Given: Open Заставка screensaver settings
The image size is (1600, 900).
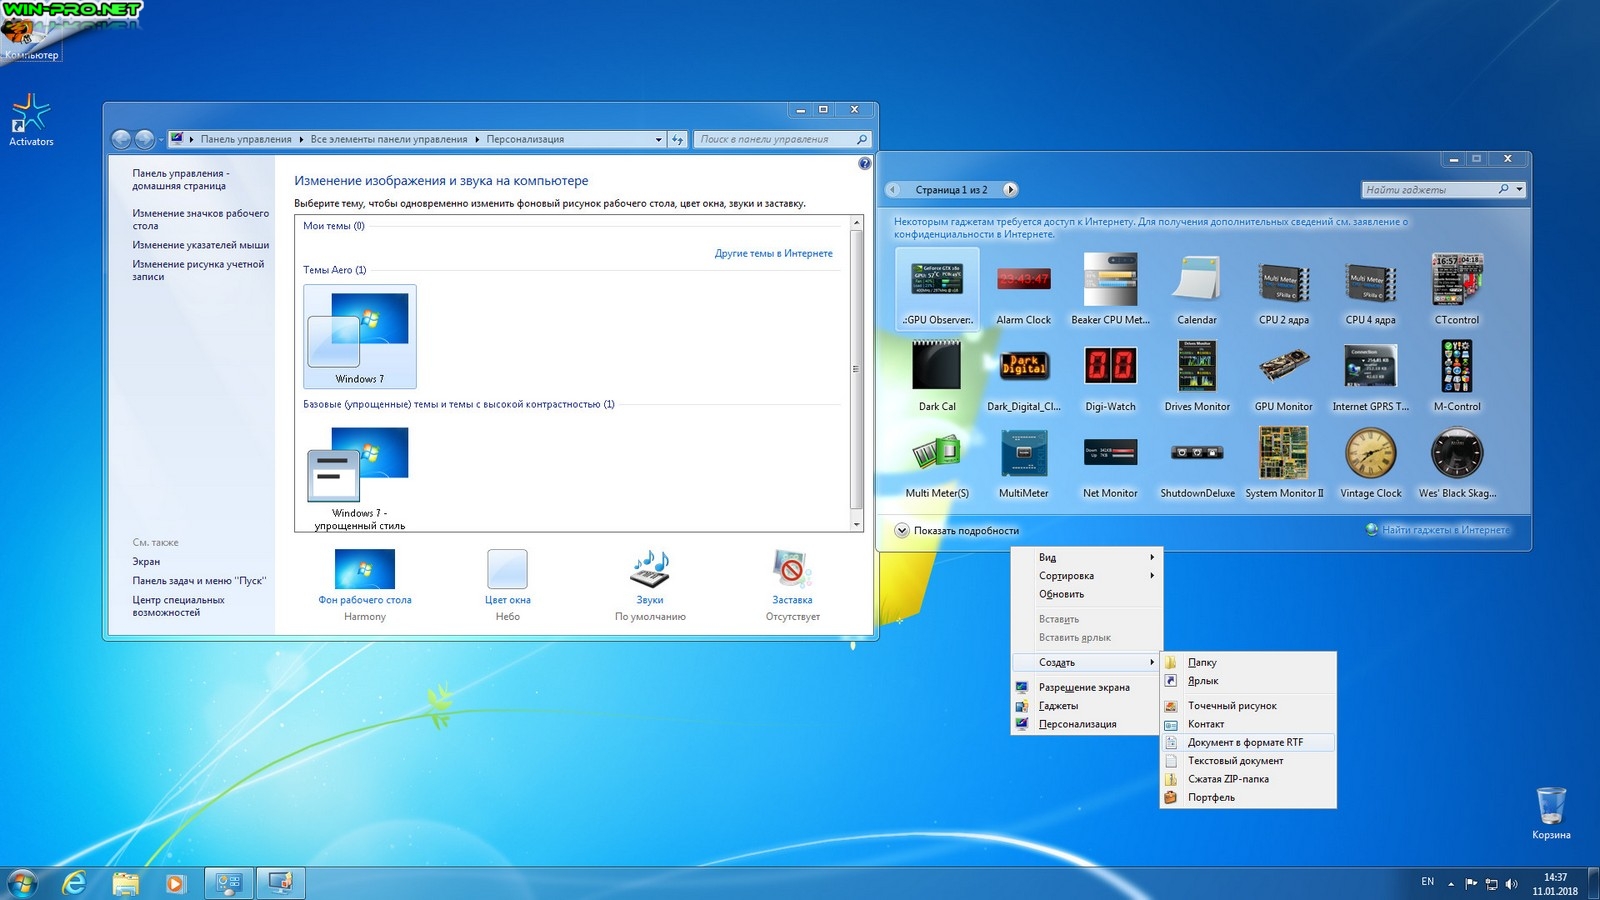Looking at the screenshot, I should 792,585.
